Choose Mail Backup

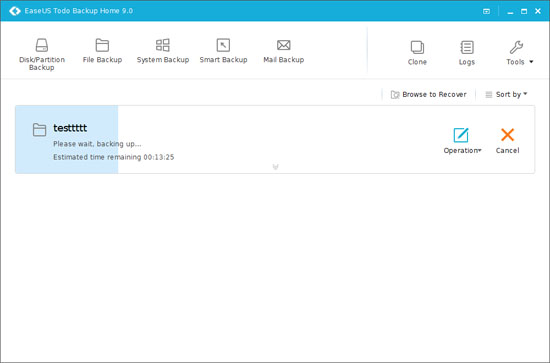coord(283,51)
